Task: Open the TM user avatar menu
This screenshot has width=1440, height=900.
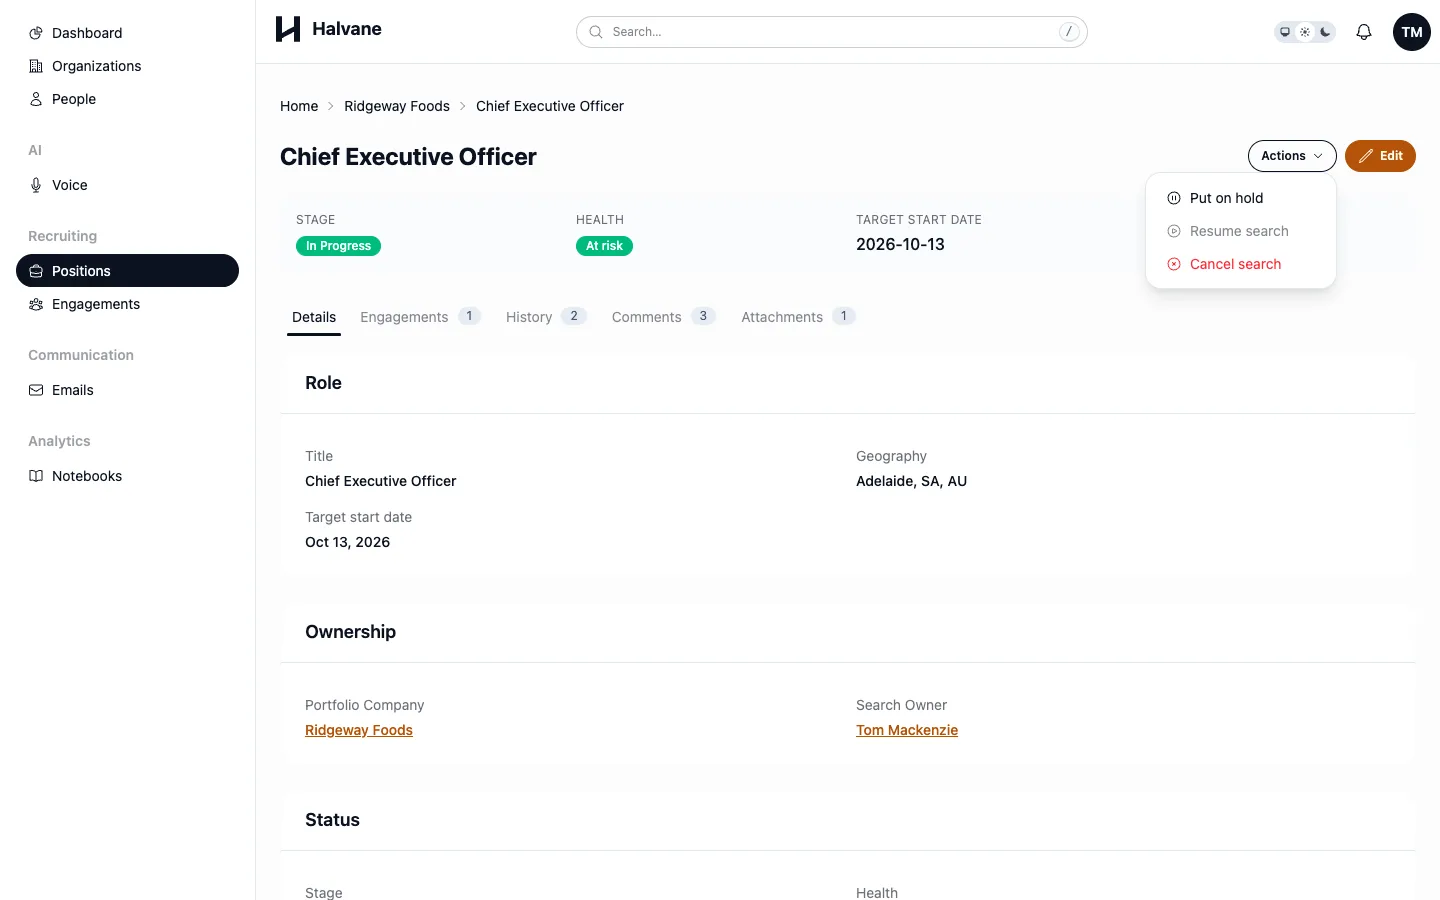Action: [1412, 32]
